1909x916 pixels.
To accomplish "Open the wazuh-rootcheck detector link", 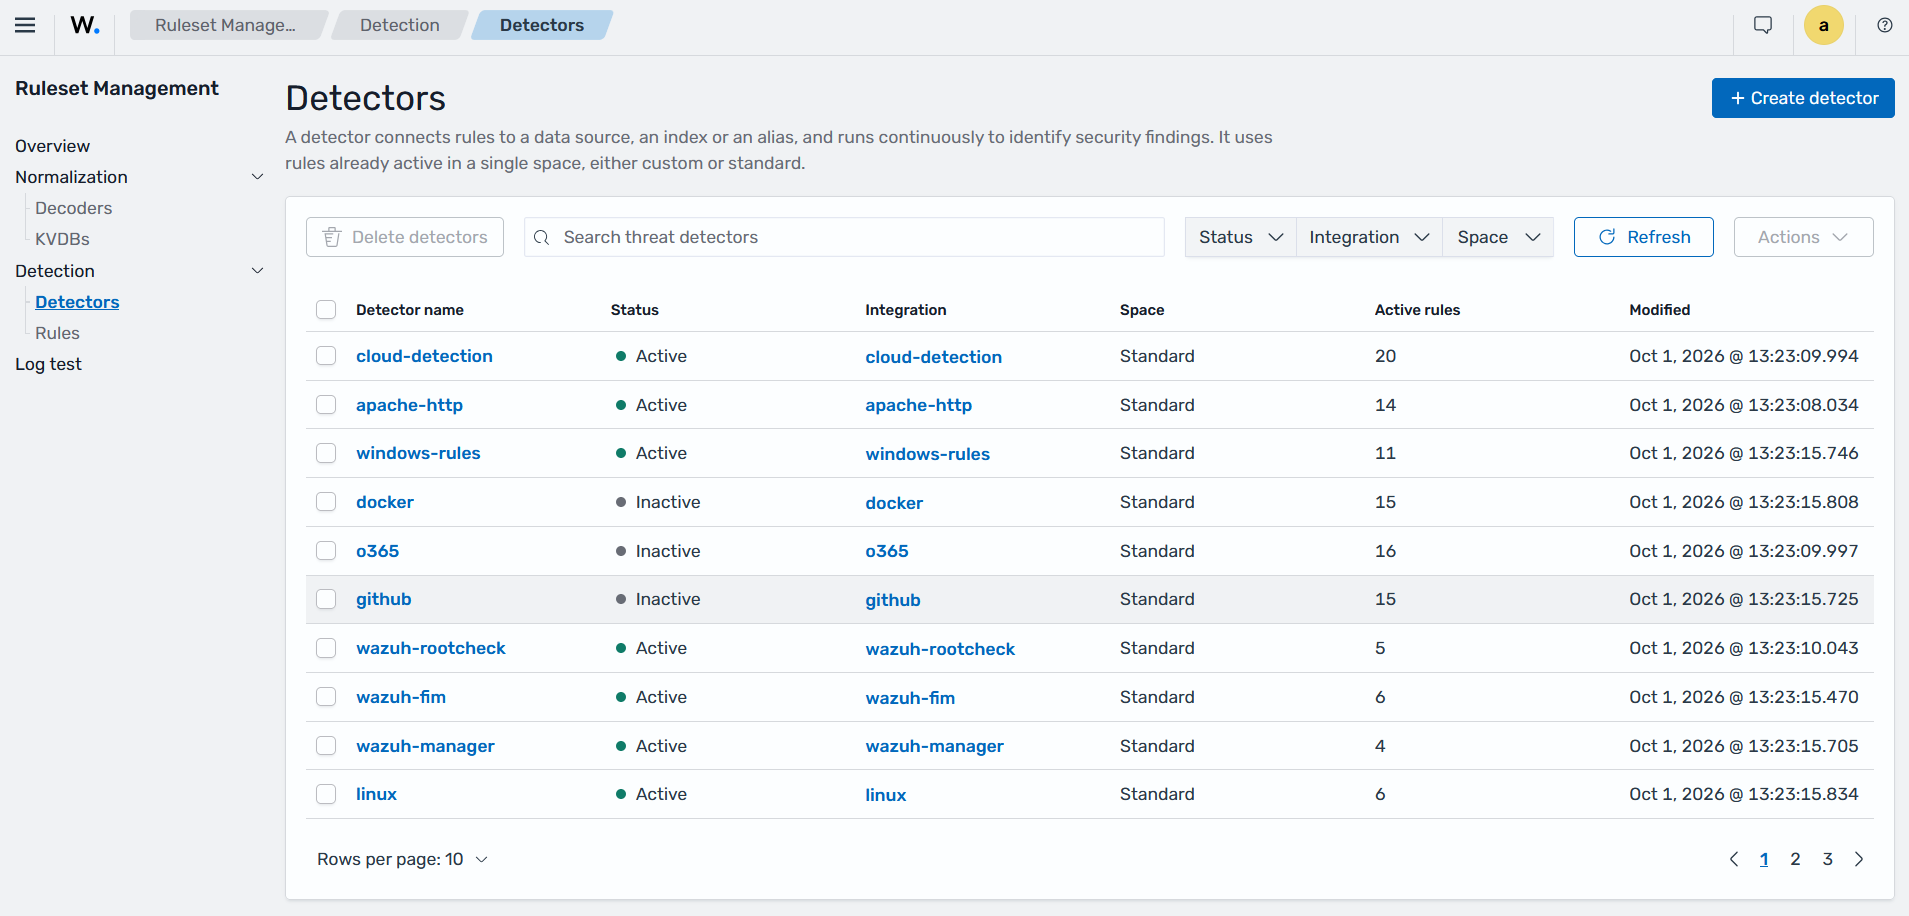I will point(431,648).
